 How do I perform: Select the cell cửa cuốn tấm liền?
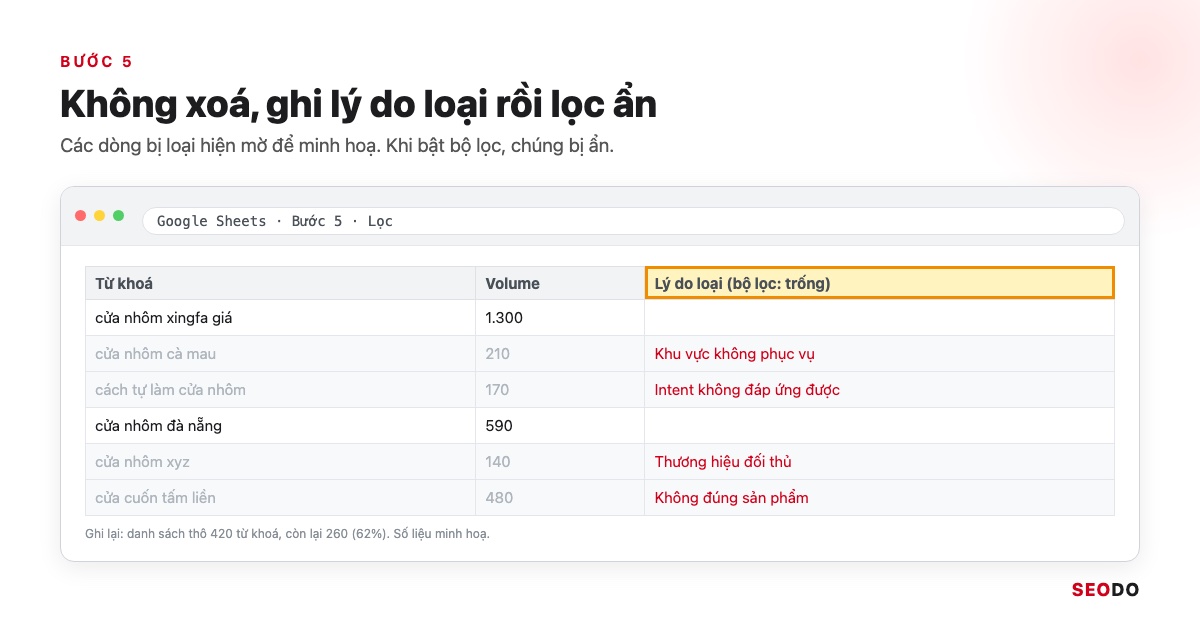tap(280, 498)
